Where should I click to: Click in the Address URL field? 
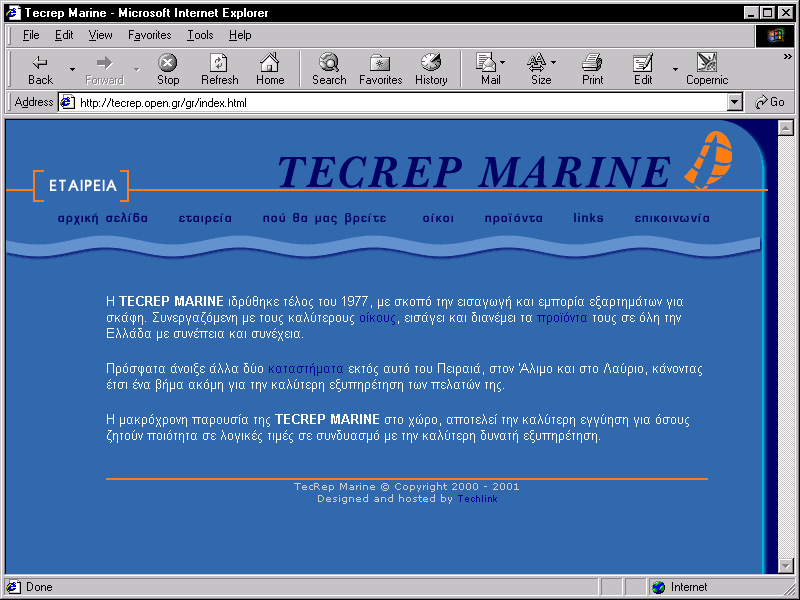click(x=401, y=103)
